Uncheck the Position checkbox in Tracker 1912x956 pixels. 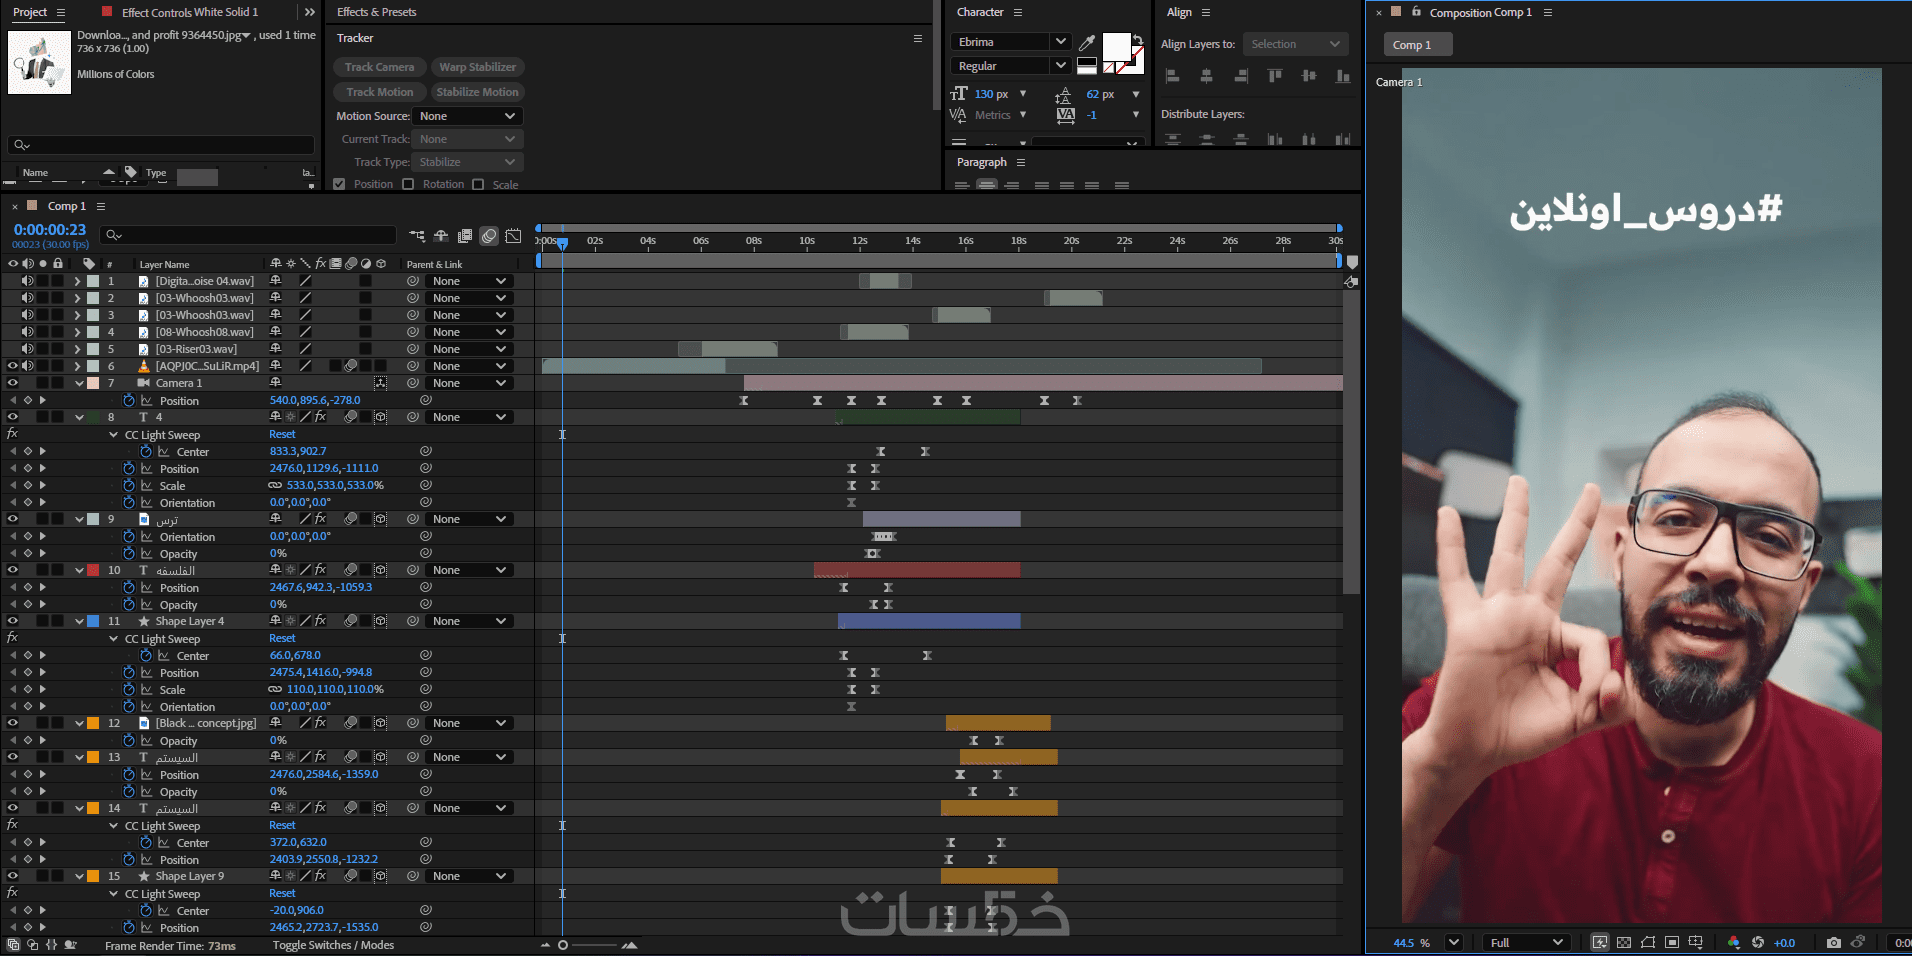click(x=339, y=184)
